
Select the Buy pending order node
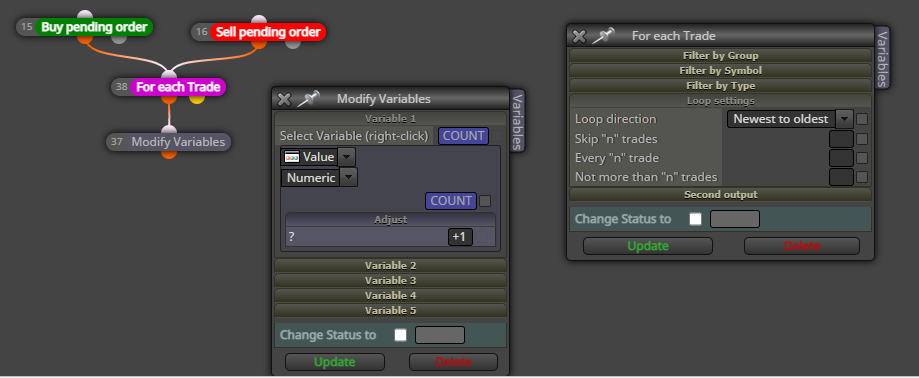point(94,28)
